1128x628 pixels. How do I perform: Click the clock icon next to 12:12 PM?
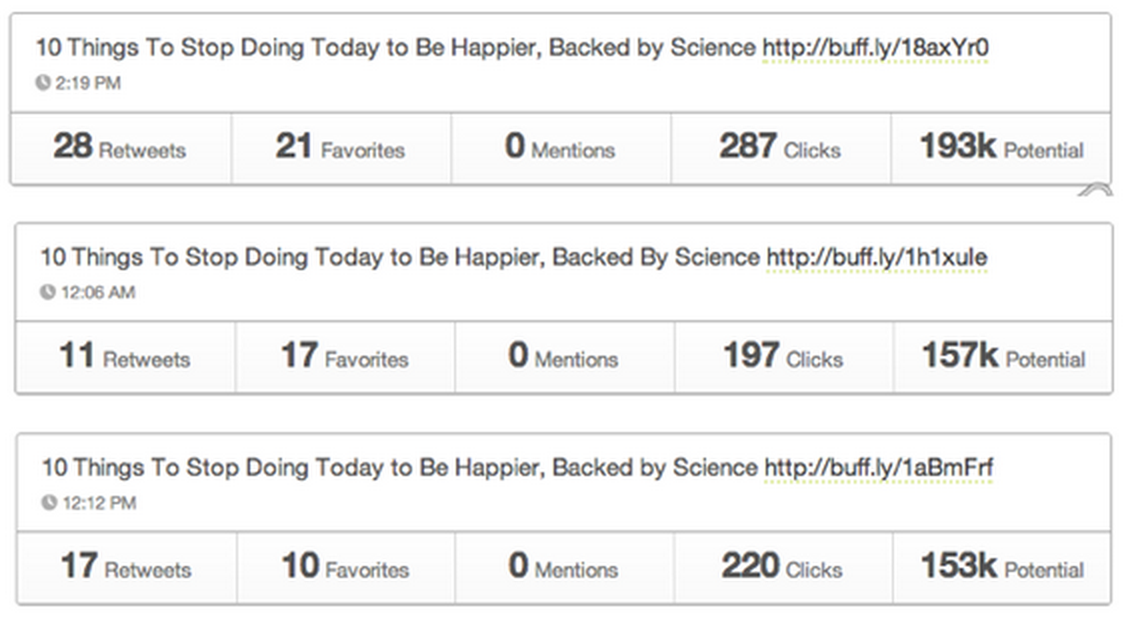(x=49, y=503)
